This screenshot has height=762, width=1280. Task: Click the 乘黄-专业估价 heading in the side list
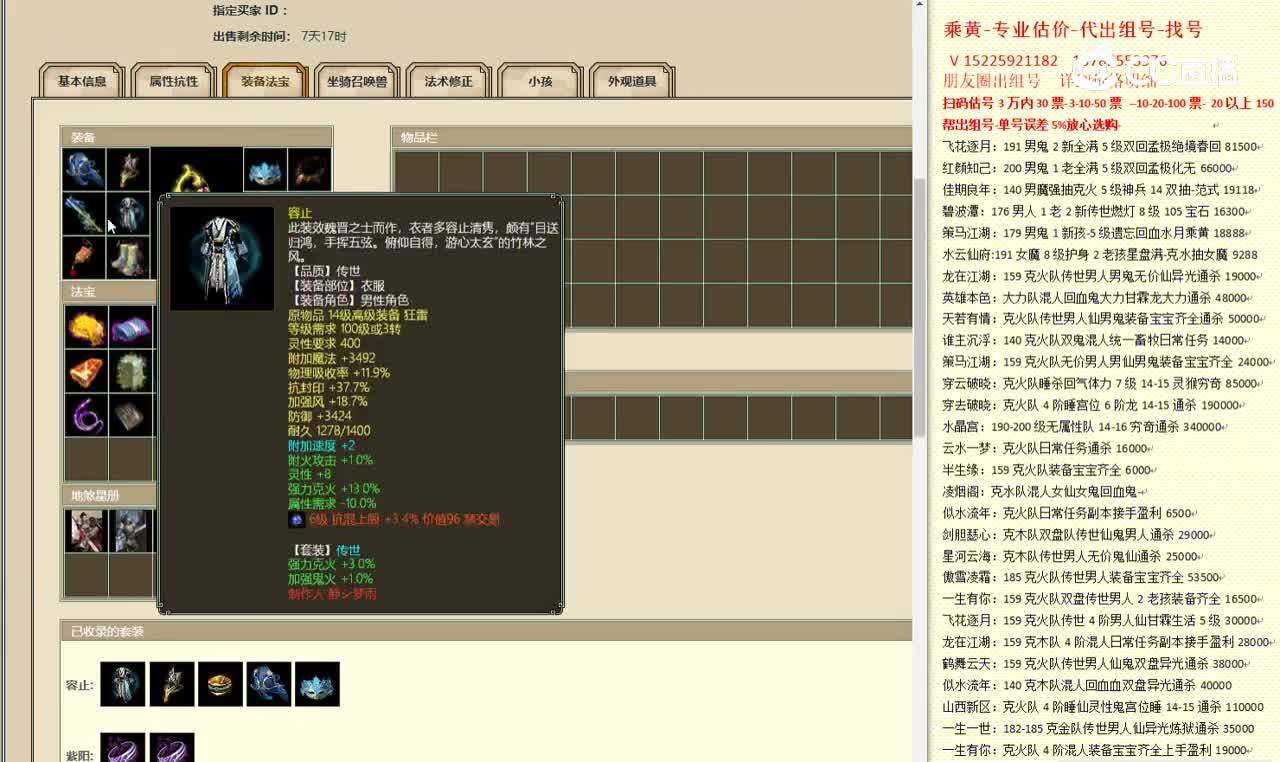tap(1073, 30)
